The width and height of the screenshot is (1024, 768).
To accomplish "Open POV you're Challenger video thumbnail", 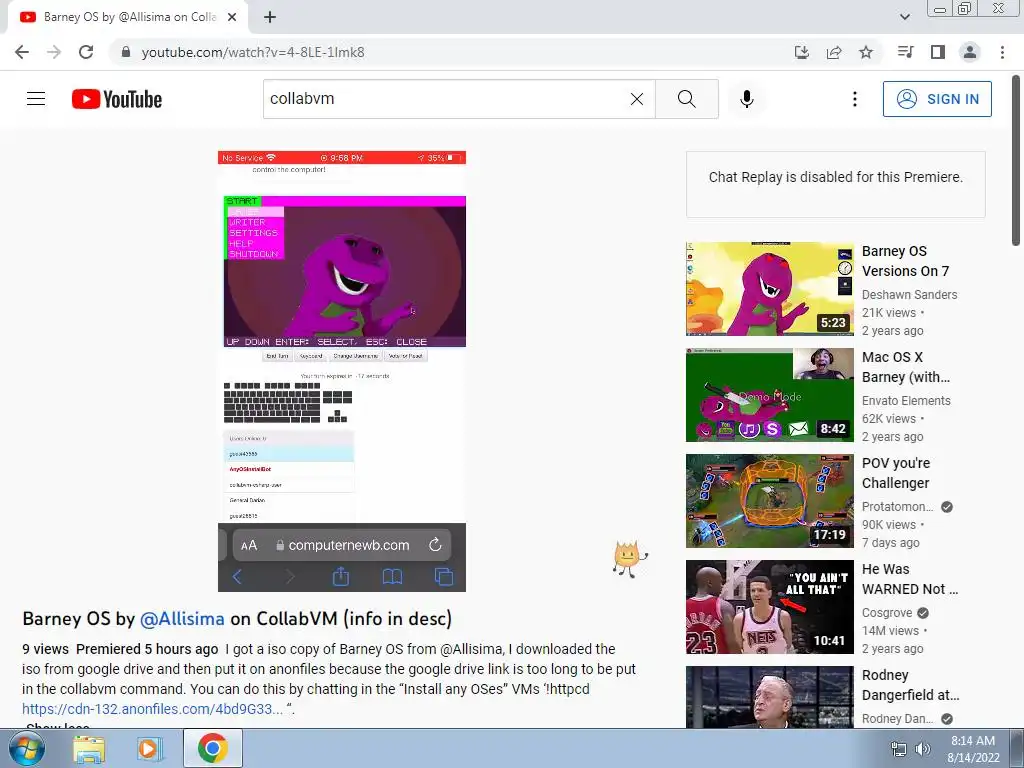I will (x=769, y=501).
